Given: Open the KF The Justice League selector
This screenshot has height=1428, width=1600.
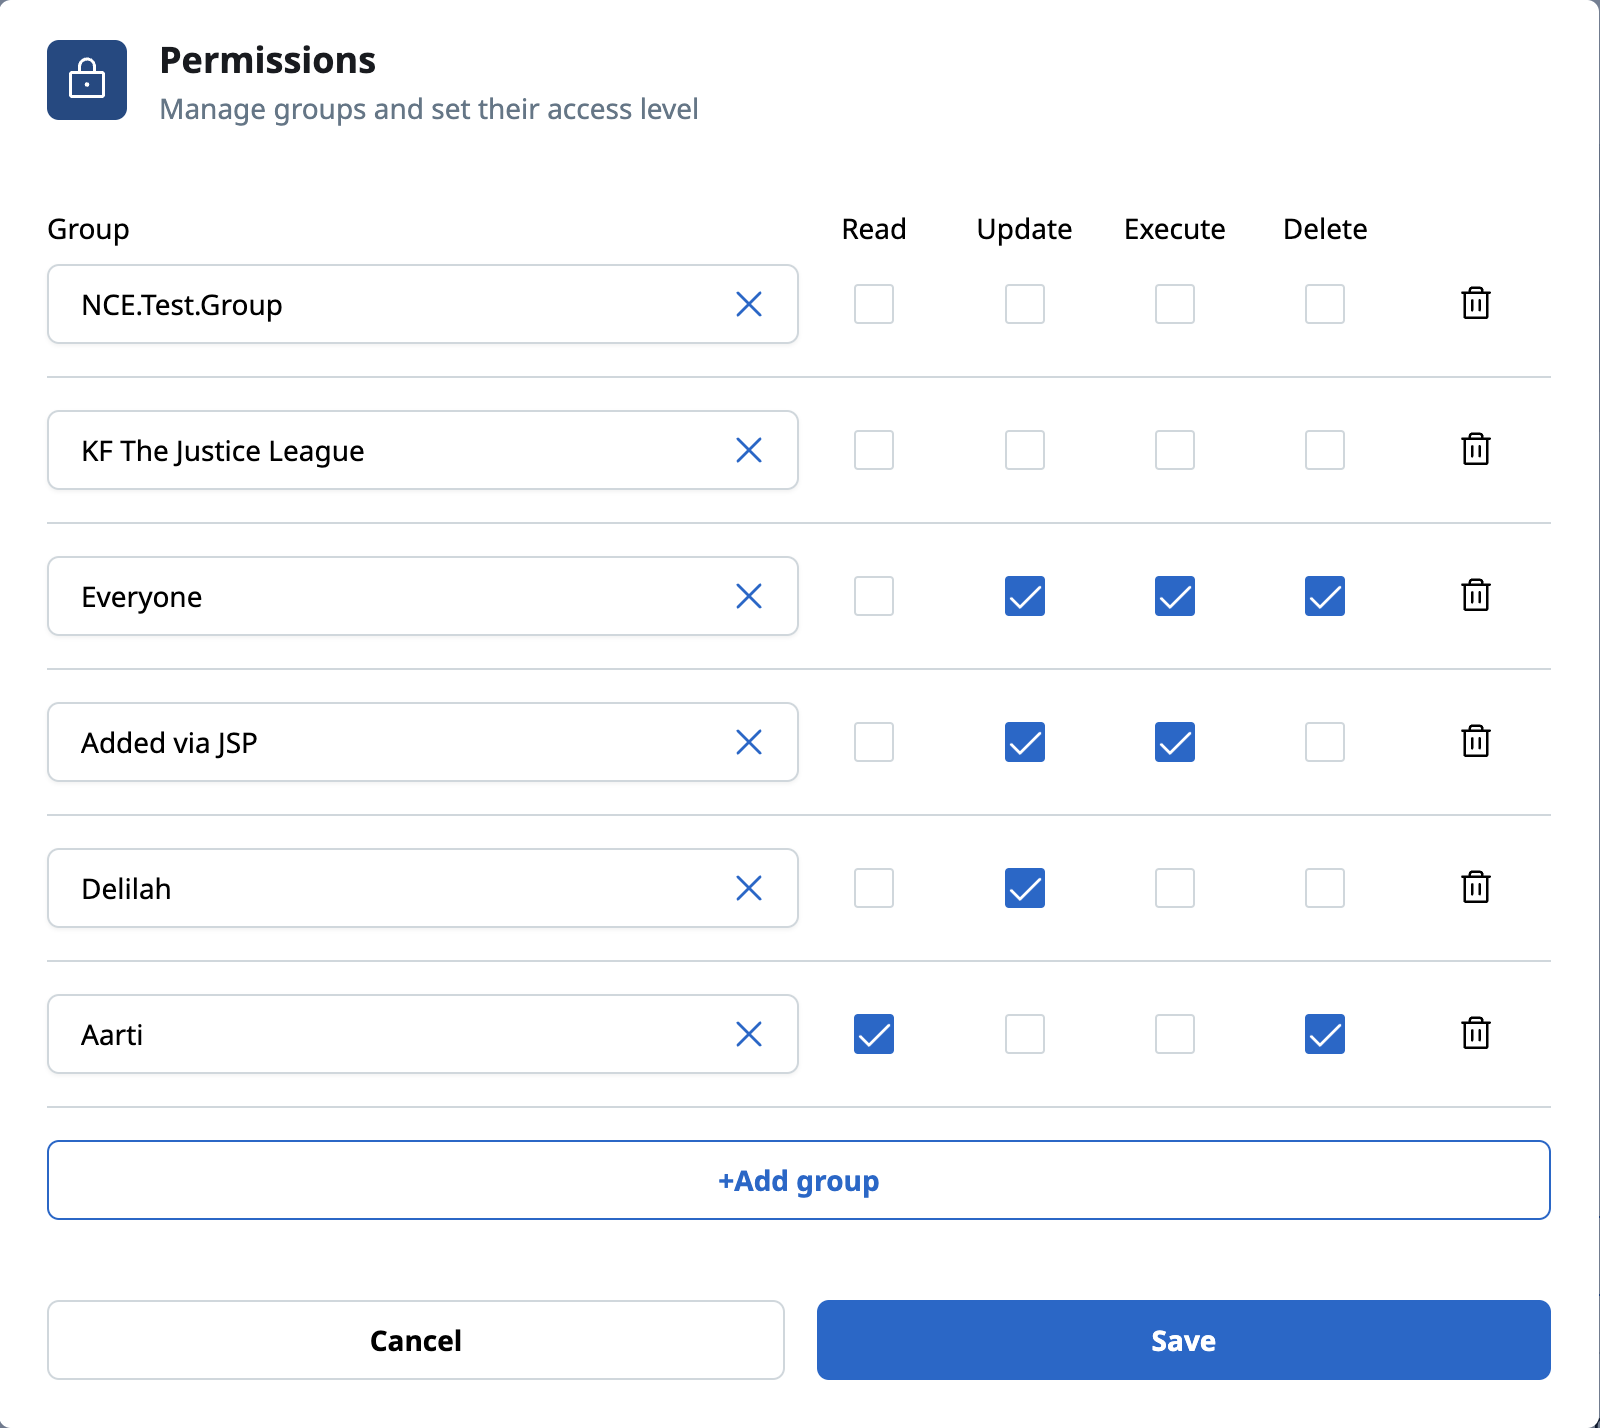Looking at the screenshot, I should point(423,450).
